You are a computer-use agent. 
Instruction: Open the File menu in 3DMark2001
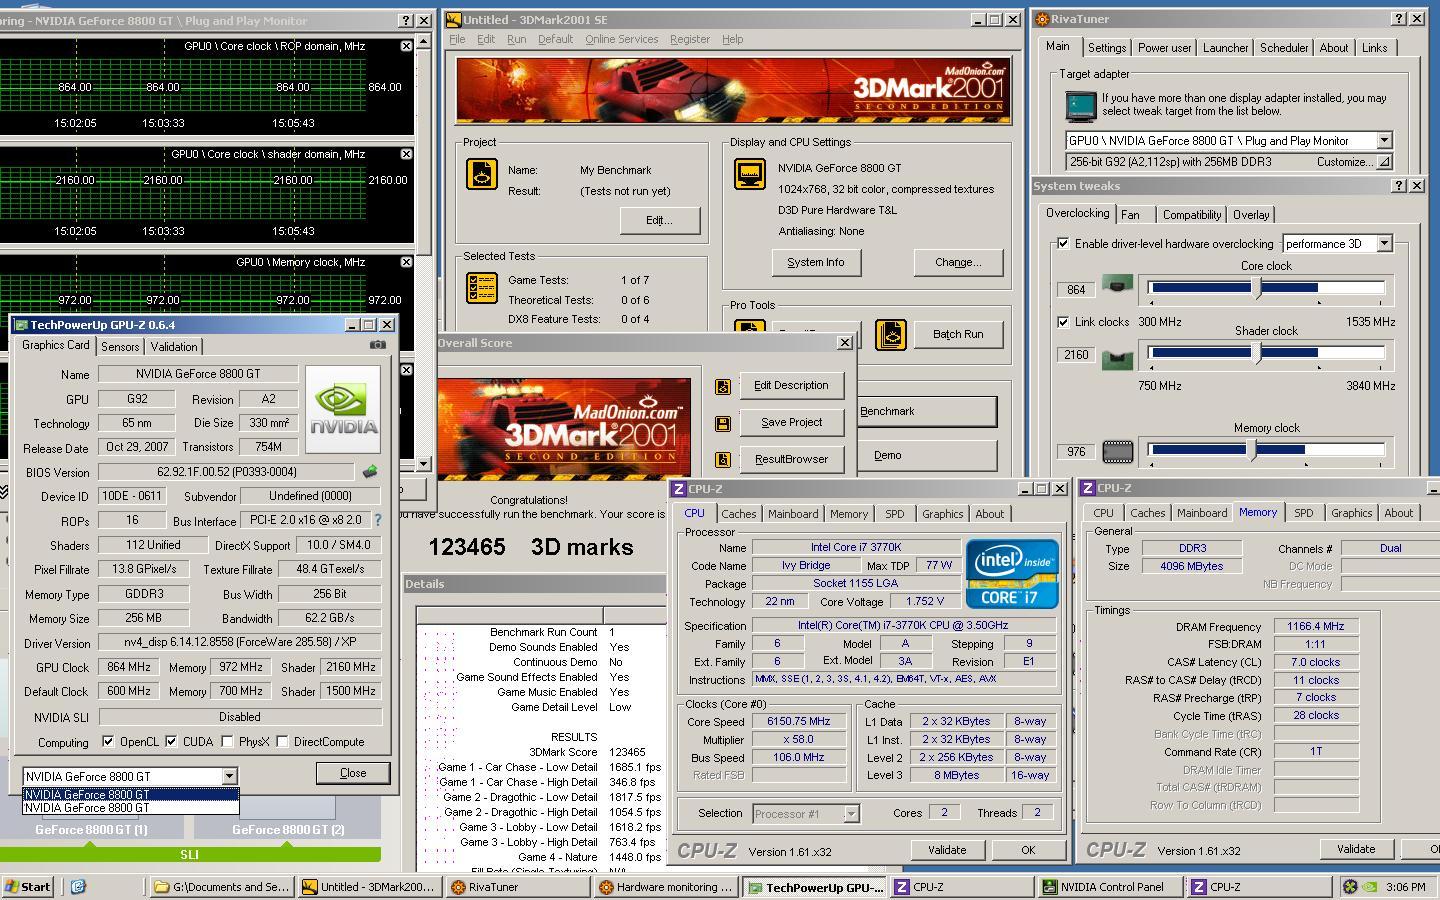[457, 39]
